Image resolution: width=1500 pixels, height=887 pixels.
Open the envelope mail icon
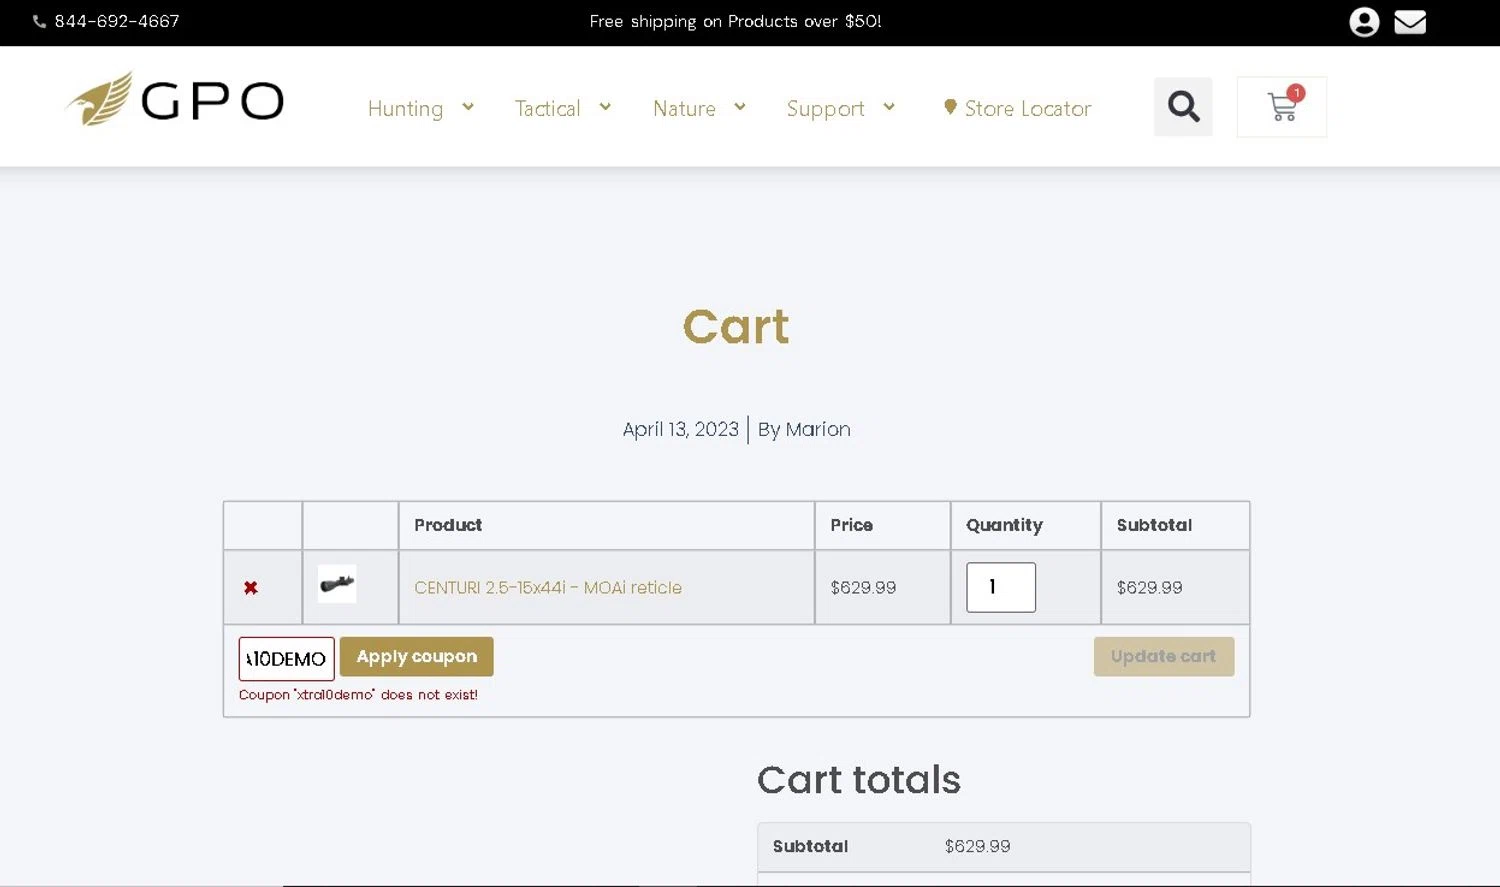click(x=1410, y=22)
